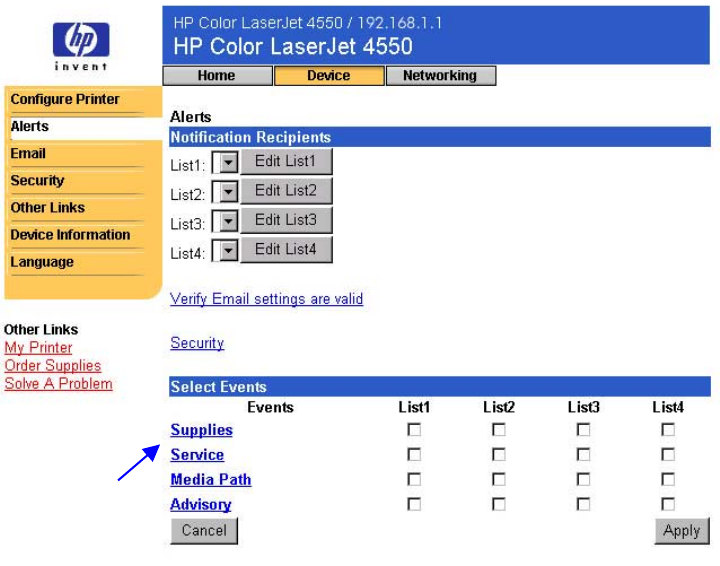
Task: Open the Supplies events link
Action: tap(202, 430)
